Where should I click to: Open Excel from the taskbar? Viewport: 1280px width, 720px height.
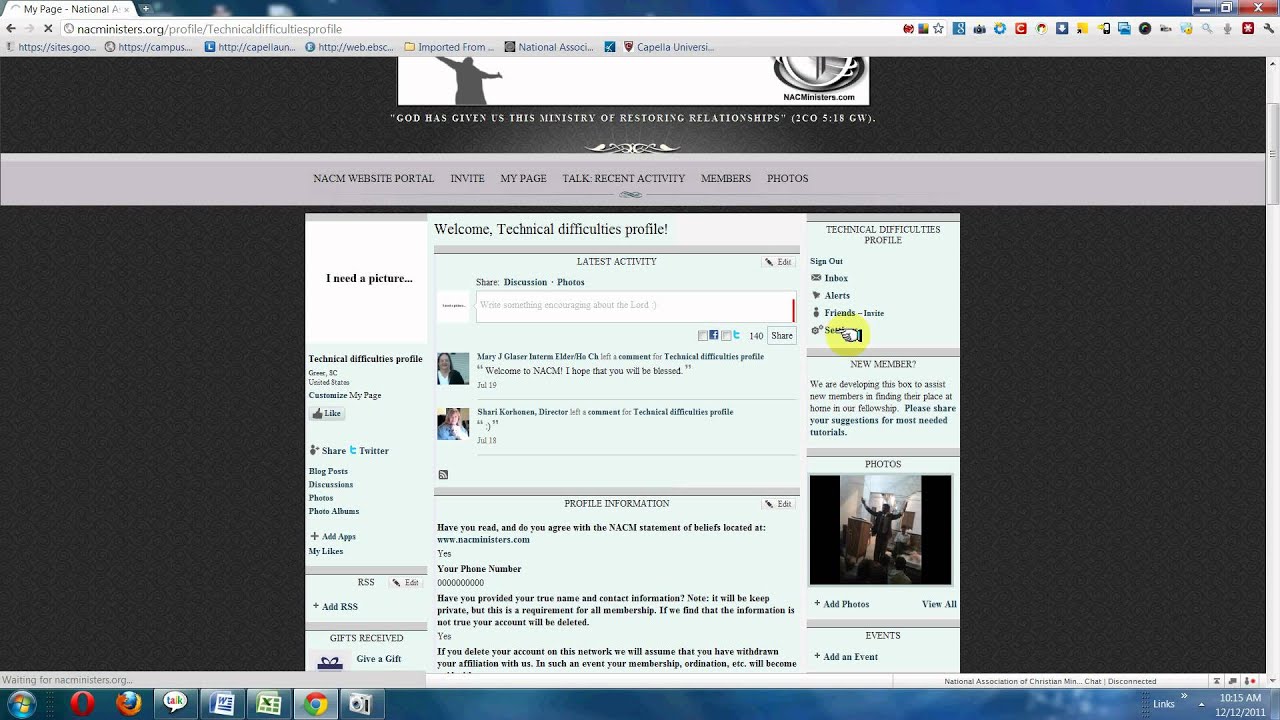268,704
